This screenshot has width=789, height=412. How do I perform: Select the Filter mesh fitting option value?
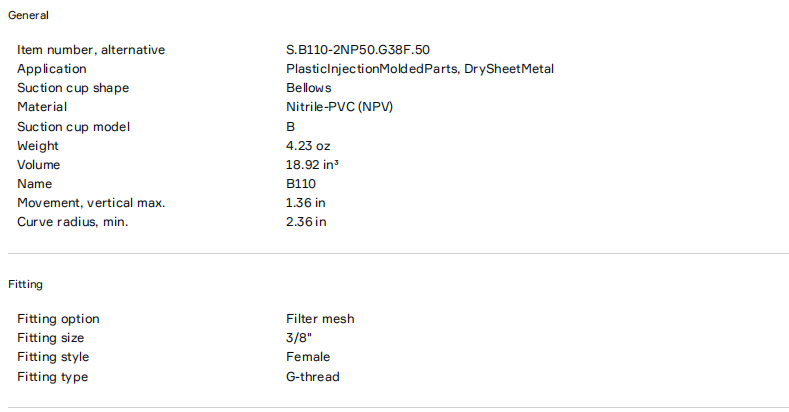(320, 319)
